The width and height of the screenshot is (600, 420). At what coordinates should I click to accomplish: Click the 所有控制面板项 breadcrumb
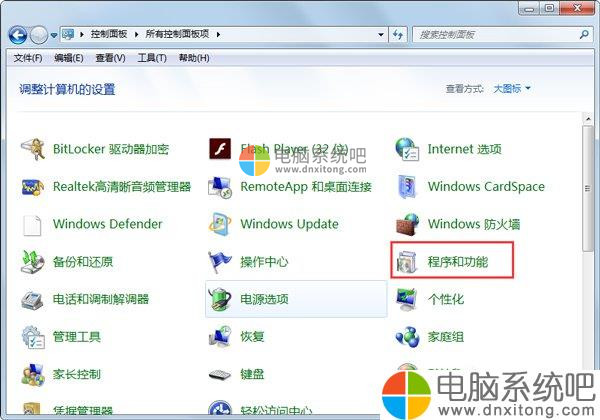coord(177,34)
